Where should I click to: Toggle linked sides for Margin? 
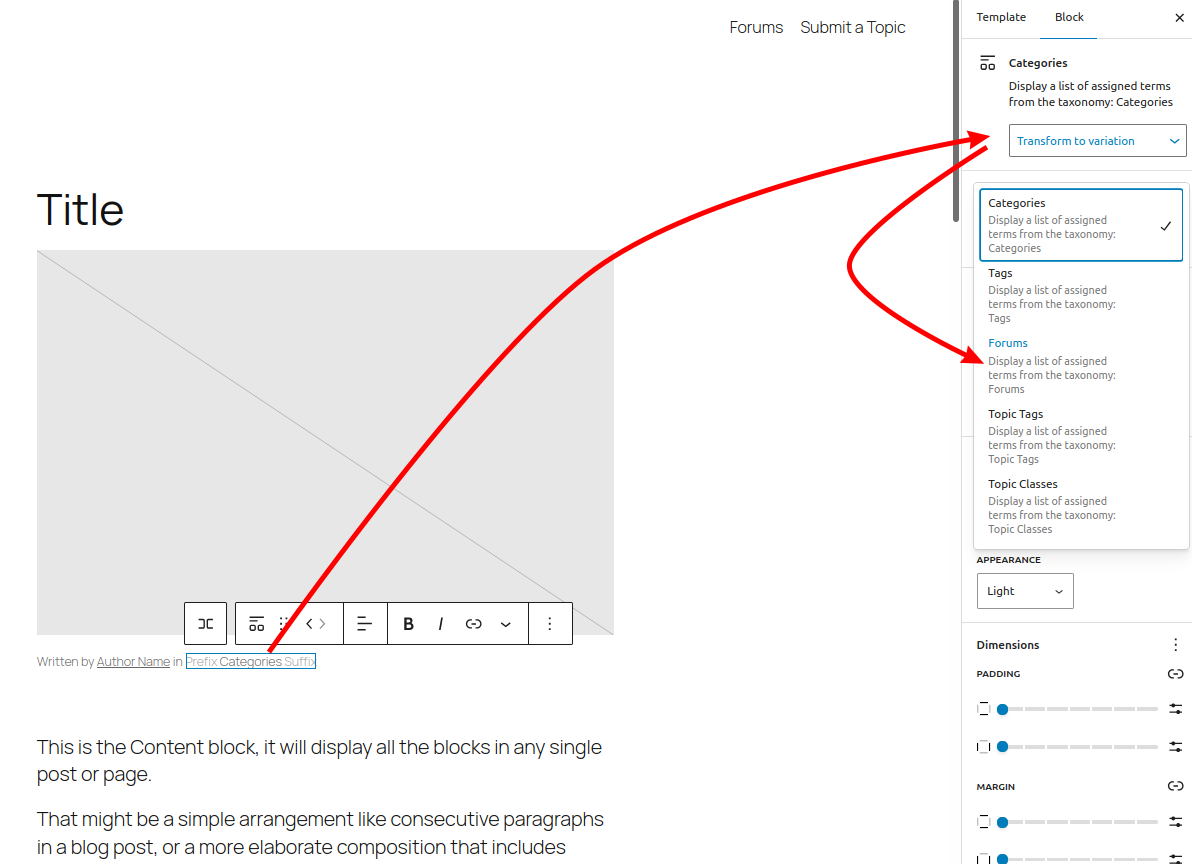pos(1175,787)
